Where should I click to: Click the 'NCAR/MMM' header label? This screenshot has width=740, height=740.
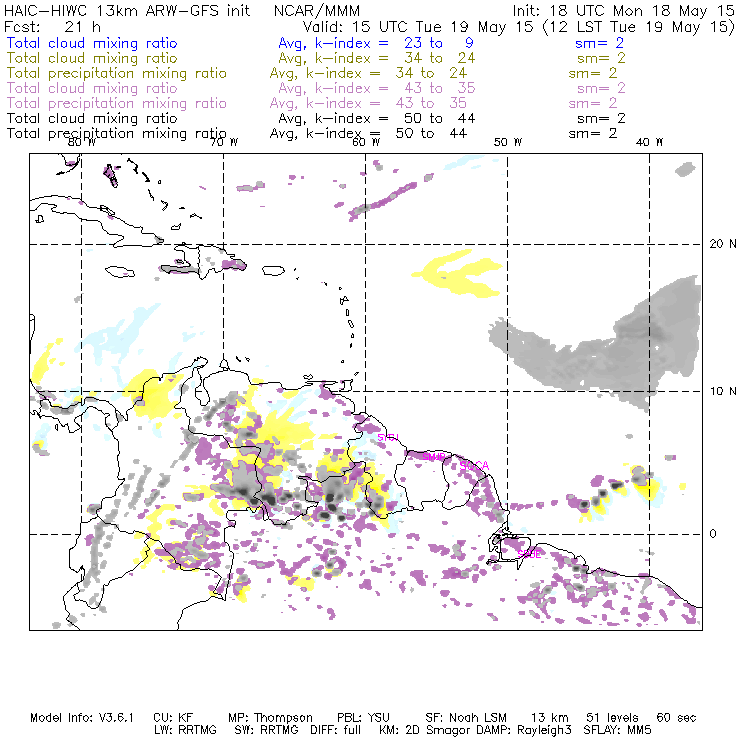click(x=317, y=10)
